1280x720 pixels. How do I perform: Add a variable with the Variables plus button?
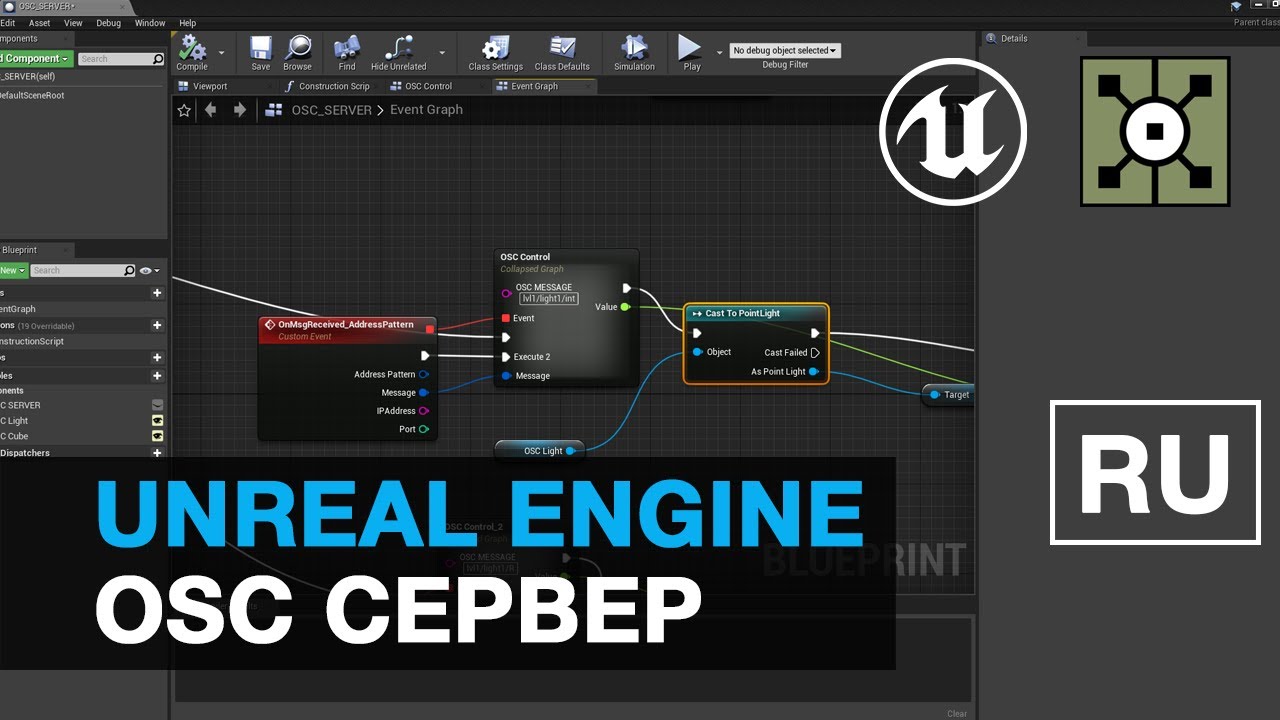(x=157, y=375)
